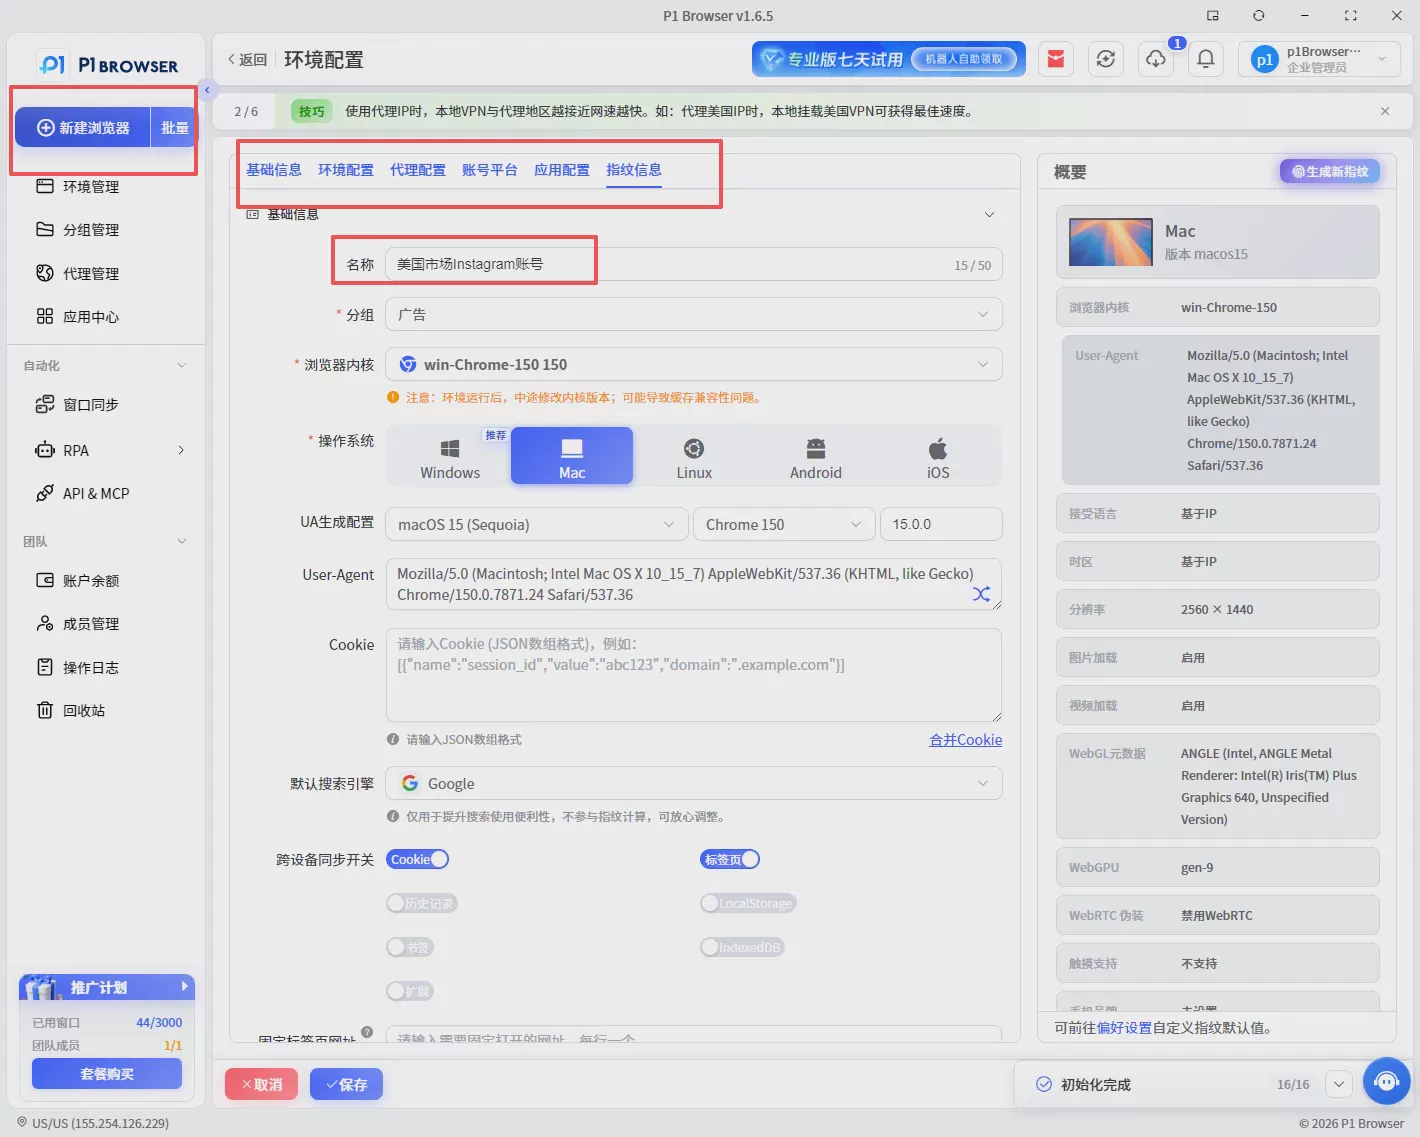The image size is (1420, 1137).
Task: Switch to the 应用配置 tab
Action: coord(562,170)
